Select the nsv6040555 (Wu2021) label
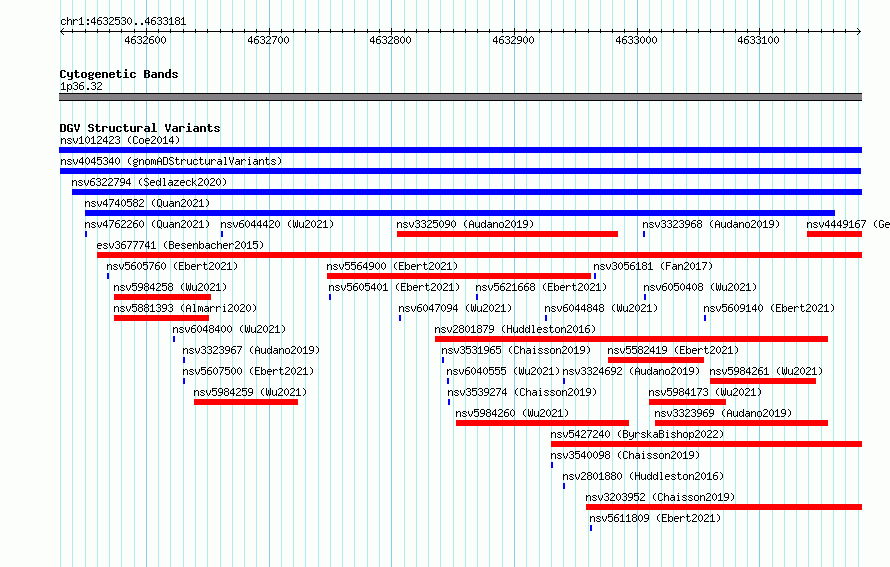The image size is (890, 567). point(503,371)
